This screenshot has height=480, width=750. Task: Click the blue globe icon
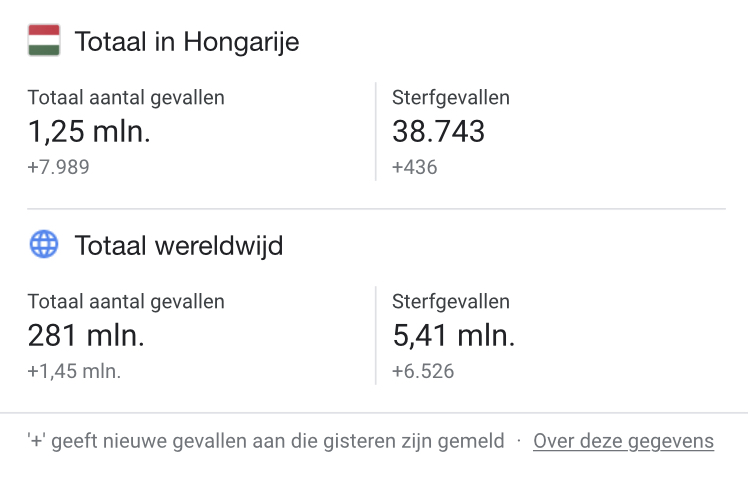44,244
